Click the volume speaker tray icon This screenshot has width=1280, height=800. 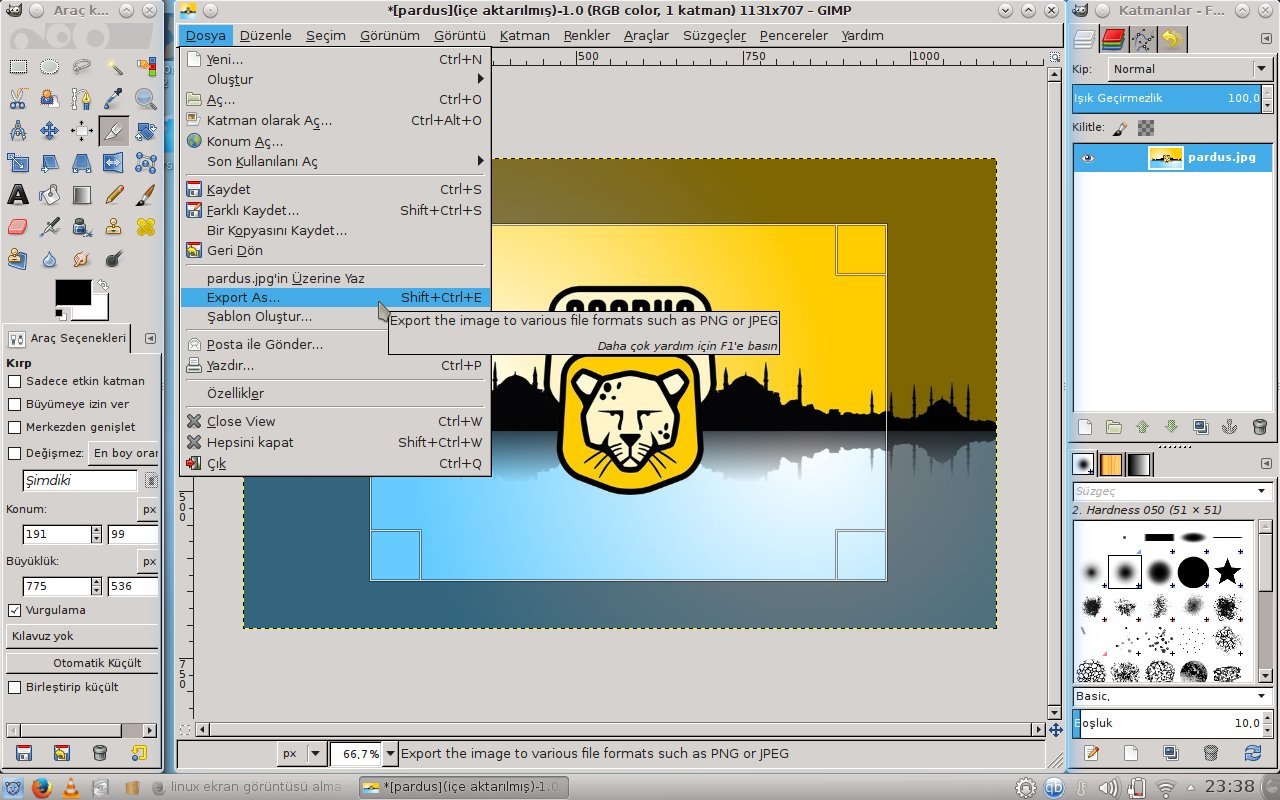click(x=1108, y=787)
